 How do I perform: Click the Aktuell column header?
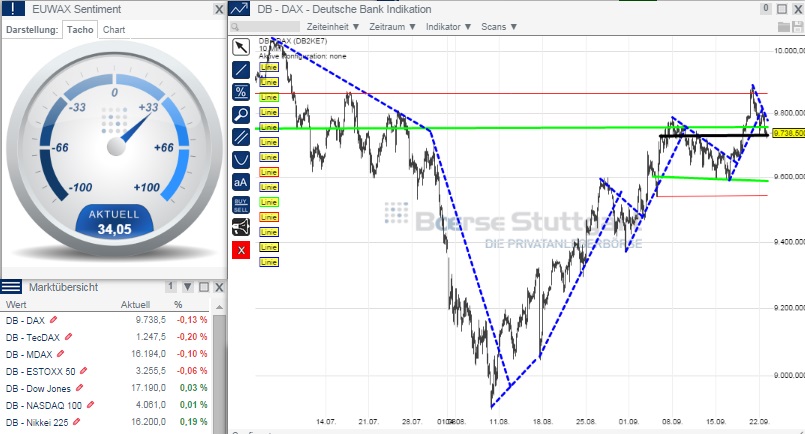point(136,305)
